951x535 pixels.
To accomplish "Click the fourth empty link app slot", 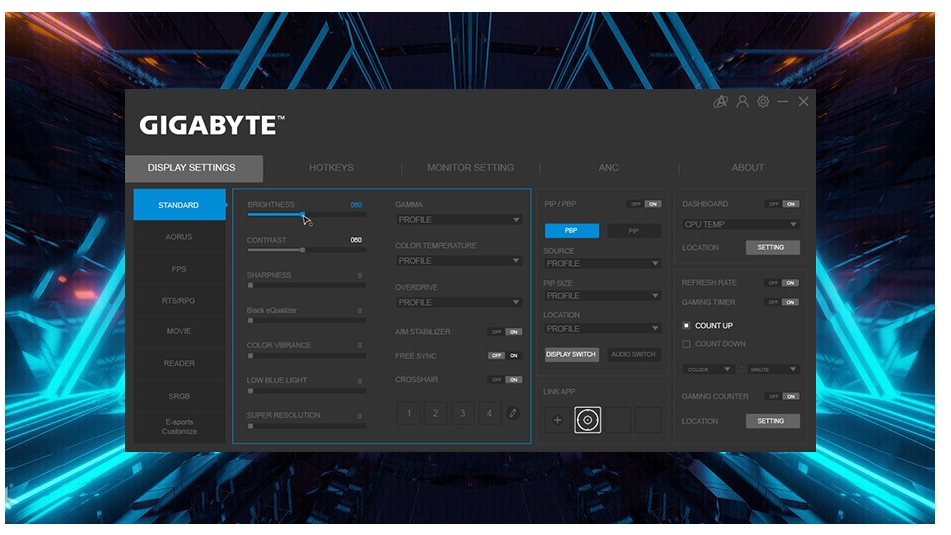I will (x=648, y=420).
